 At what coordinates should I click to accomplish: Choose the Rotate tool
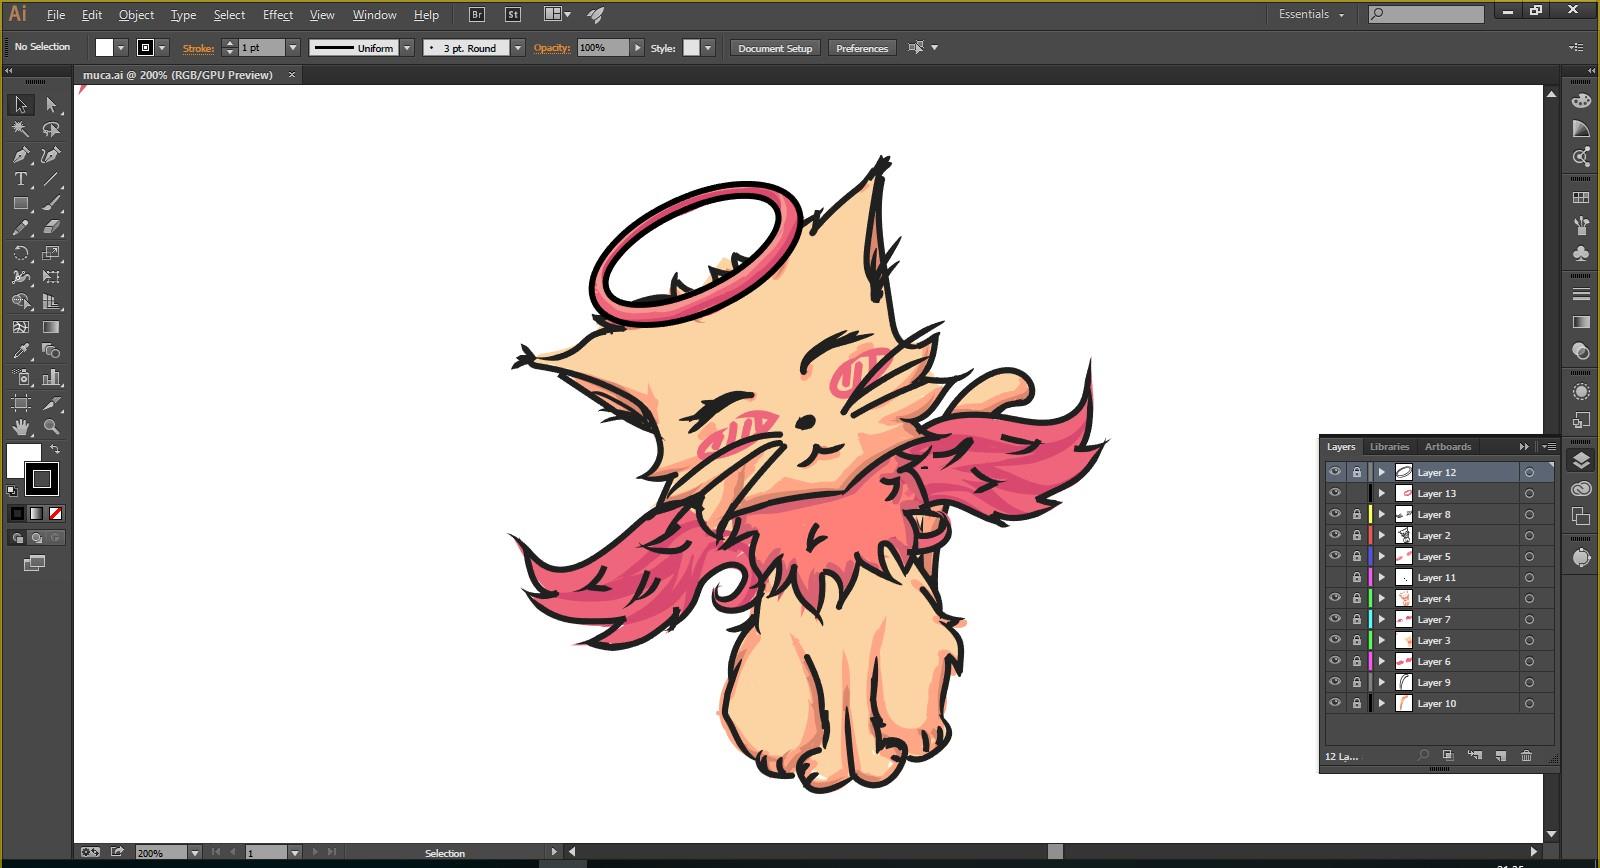coord(21,253)
